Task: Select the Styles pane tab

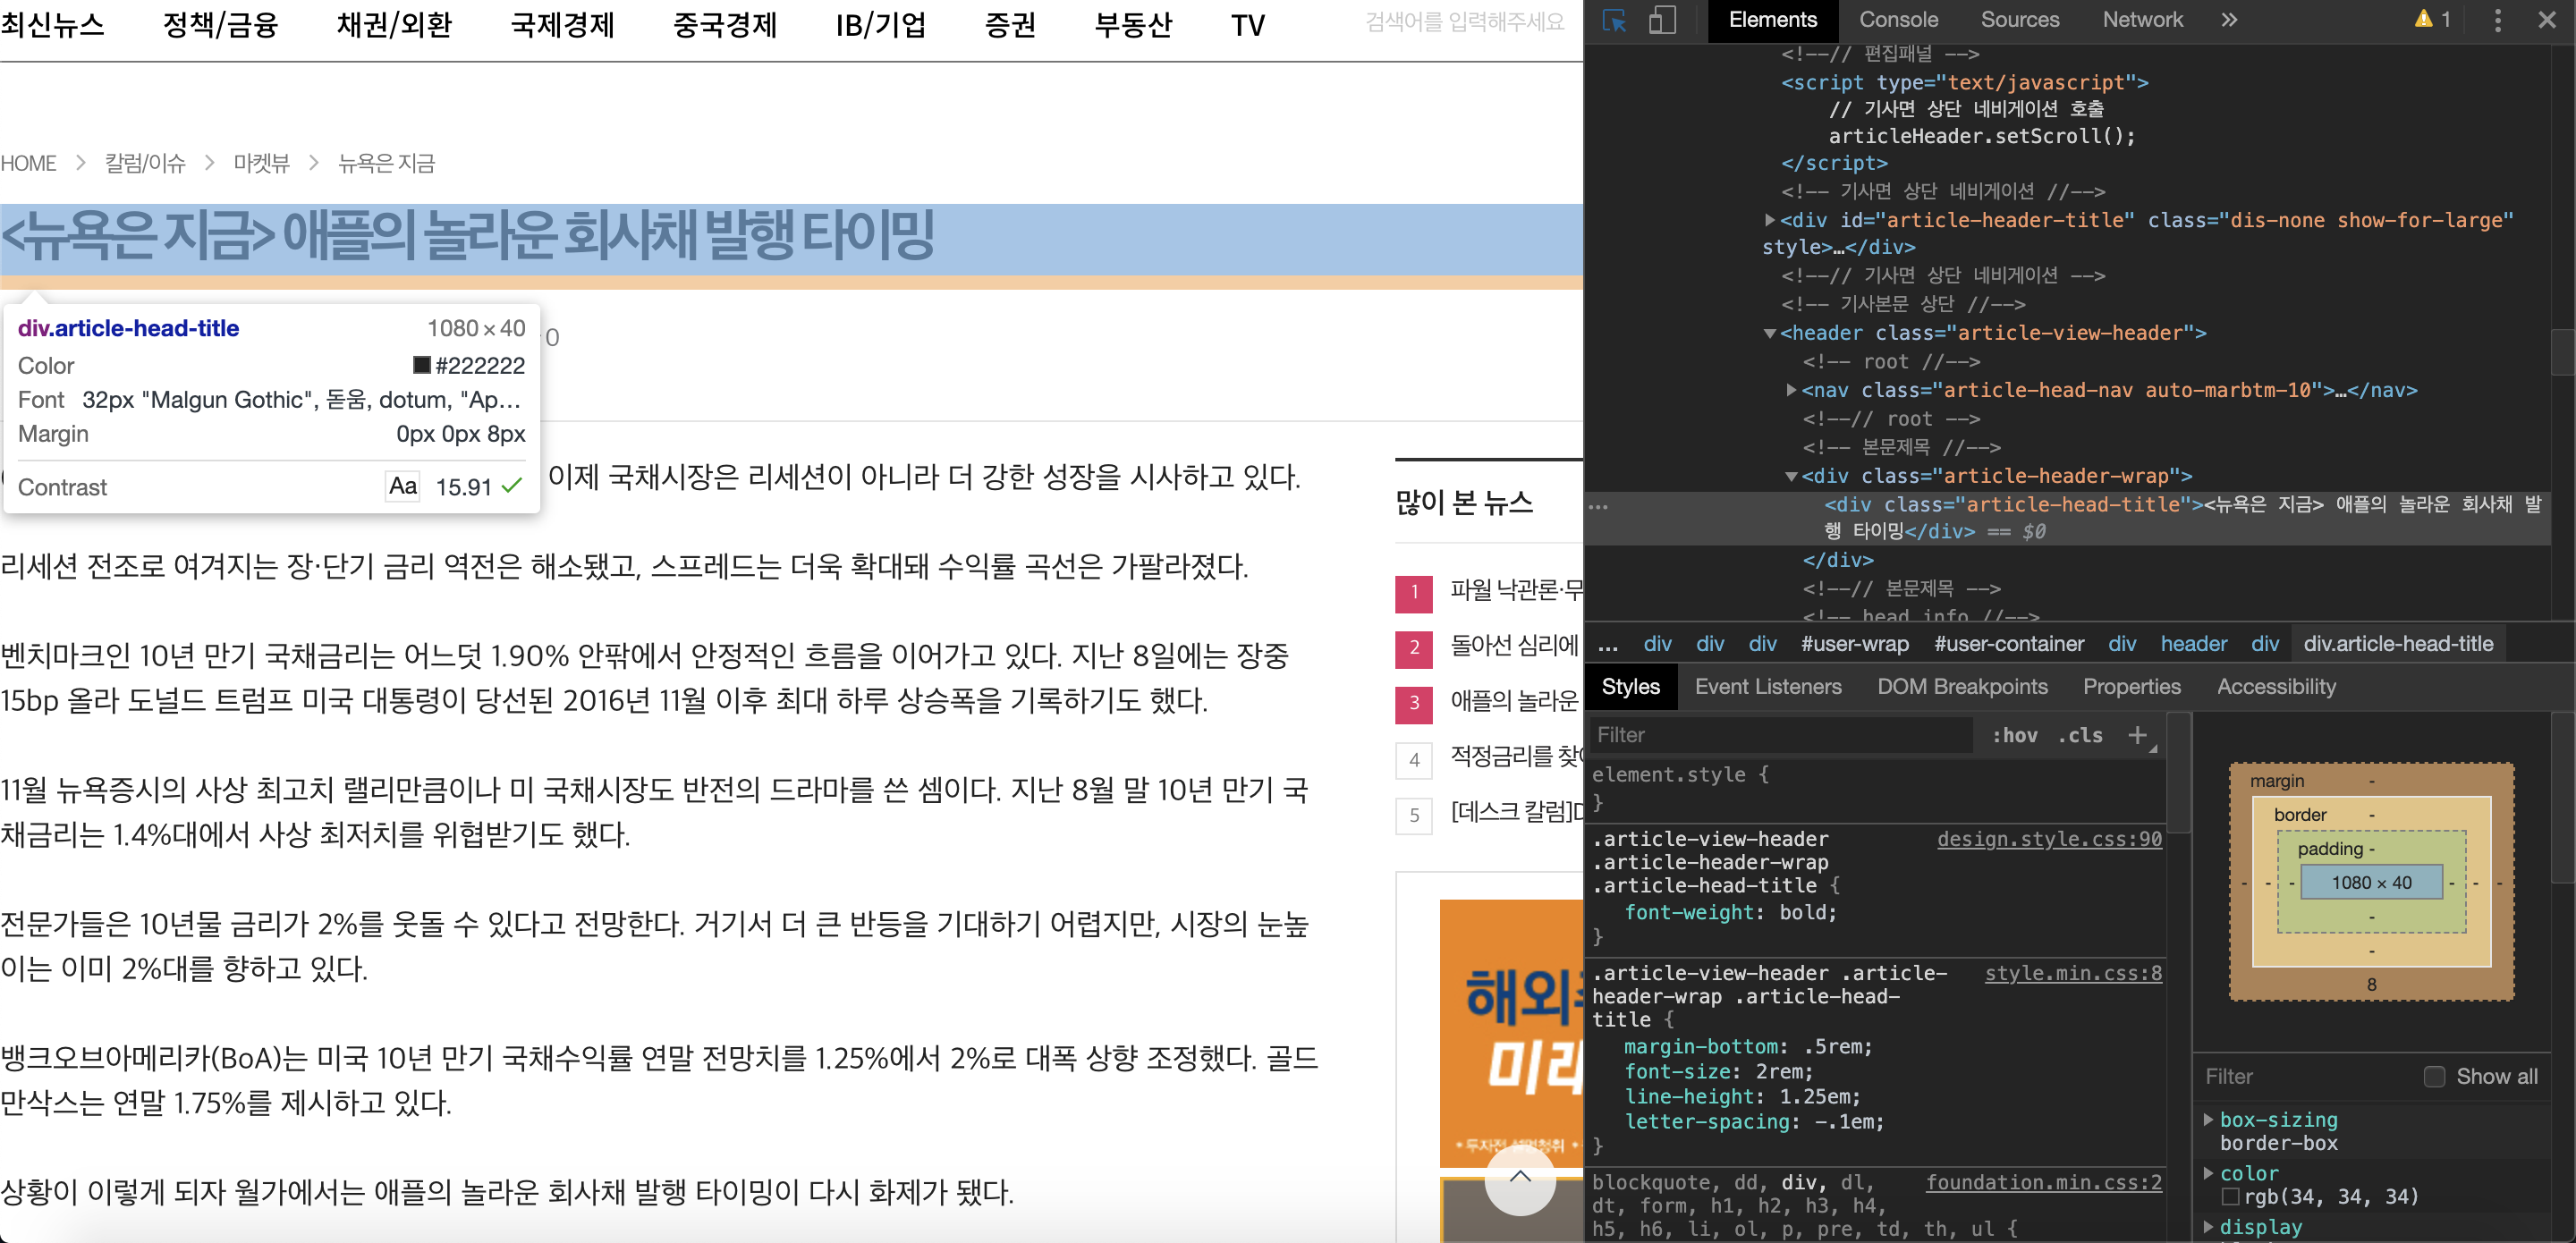Action: (x=1630, y=687)
